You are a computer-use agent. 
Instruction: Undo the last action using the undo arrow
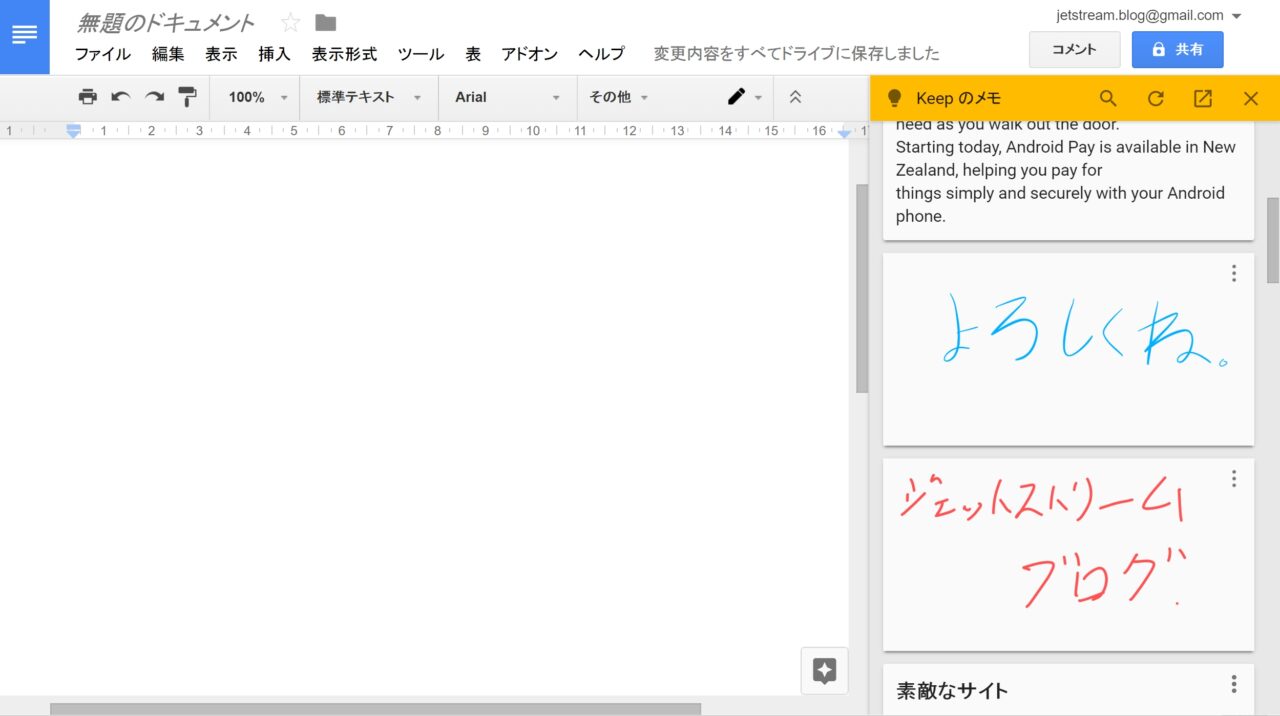[121, 97]
